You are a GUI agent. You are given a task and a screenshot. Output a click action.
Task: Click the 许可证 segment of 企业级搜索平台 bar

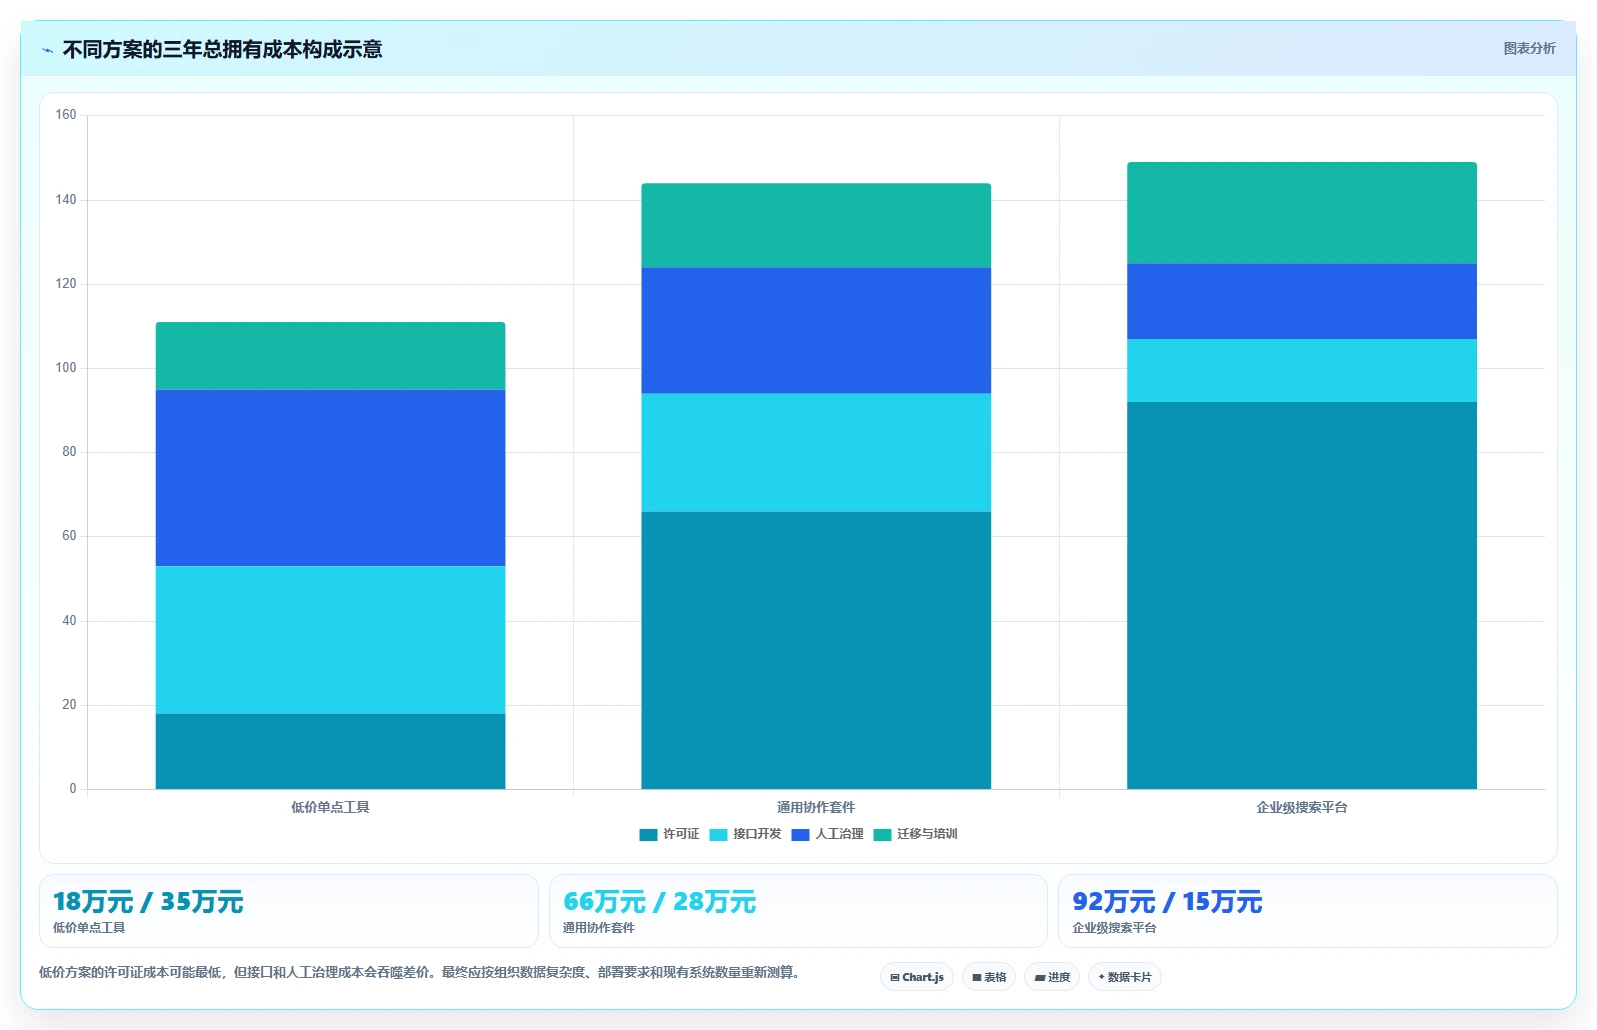1302,595
